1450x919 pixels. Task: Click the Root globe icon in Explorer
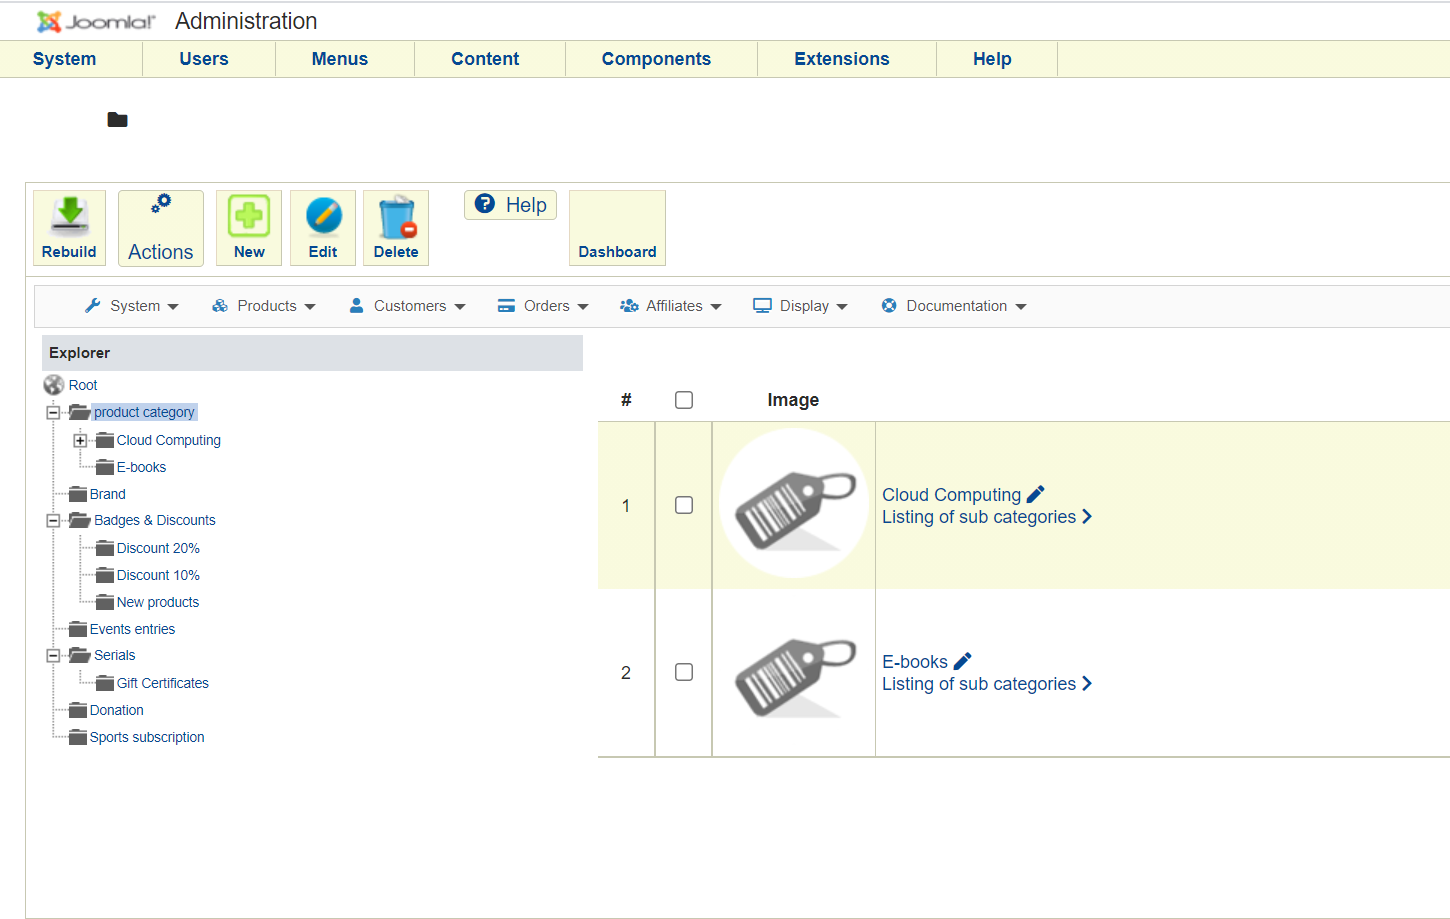point(54,385)
